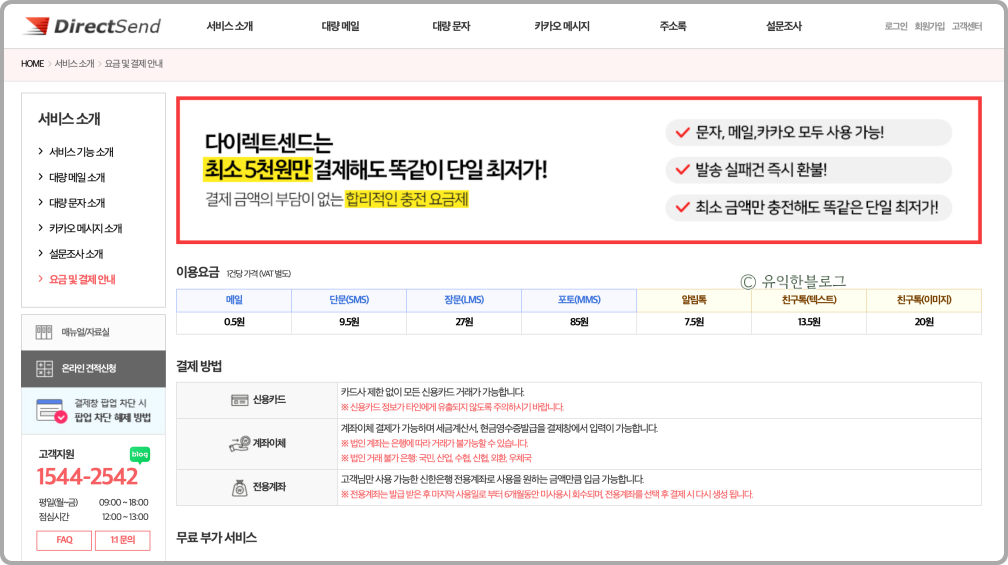Image resolution: width=1008 pixels, height=565 pixels.
Task: Click banner headline 최소 5천원만 text
Action: [257, 170]
